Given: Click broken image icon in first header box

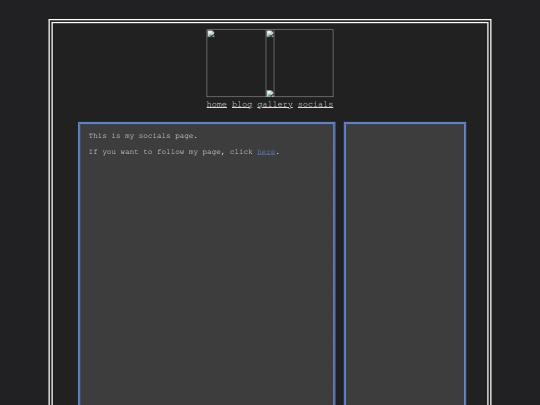Looking at the screenshot, I should click(x=211, y=34).
